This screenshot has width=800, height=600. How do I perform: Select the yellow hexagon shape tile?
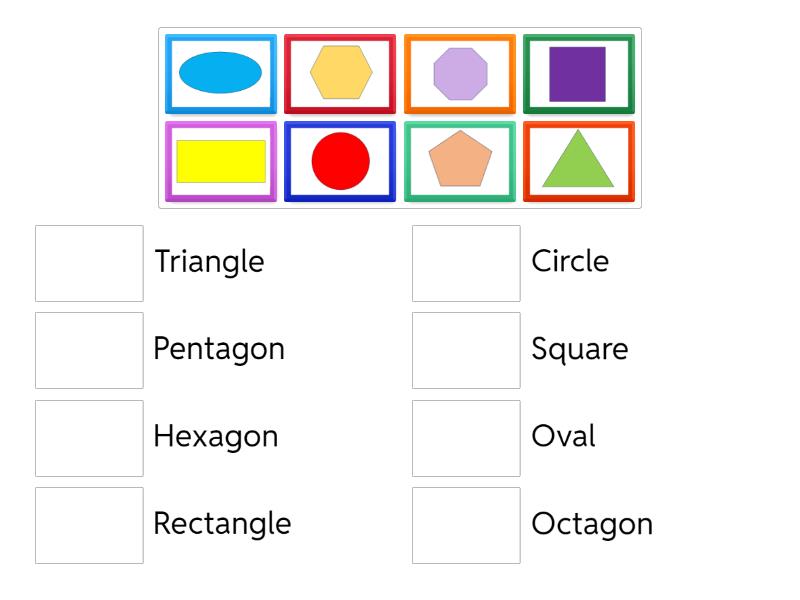point(340,70)
